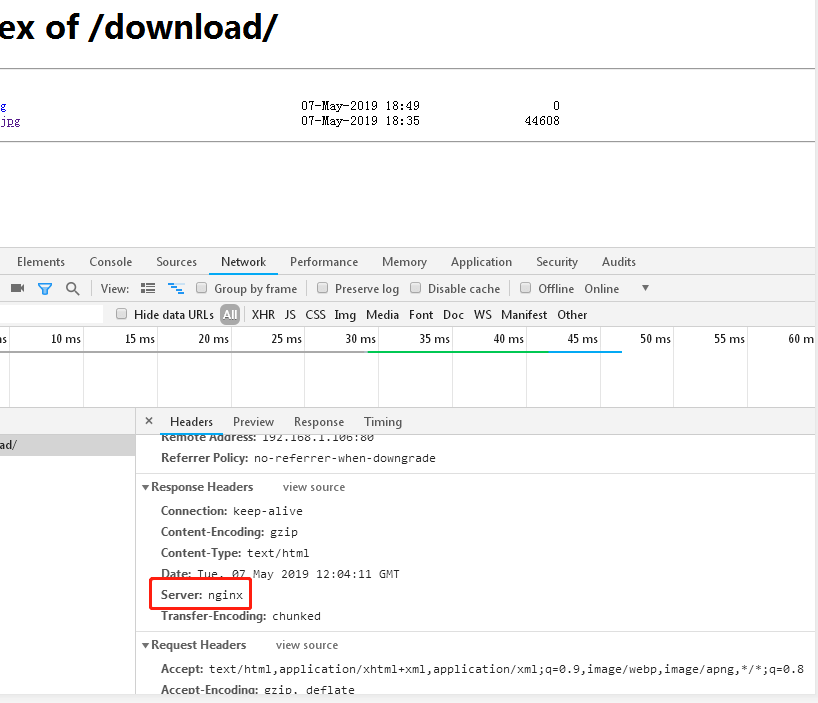Screen dimensions: 818x703
Task: Enable Group by frame checkbox
Action: (202, 289)
